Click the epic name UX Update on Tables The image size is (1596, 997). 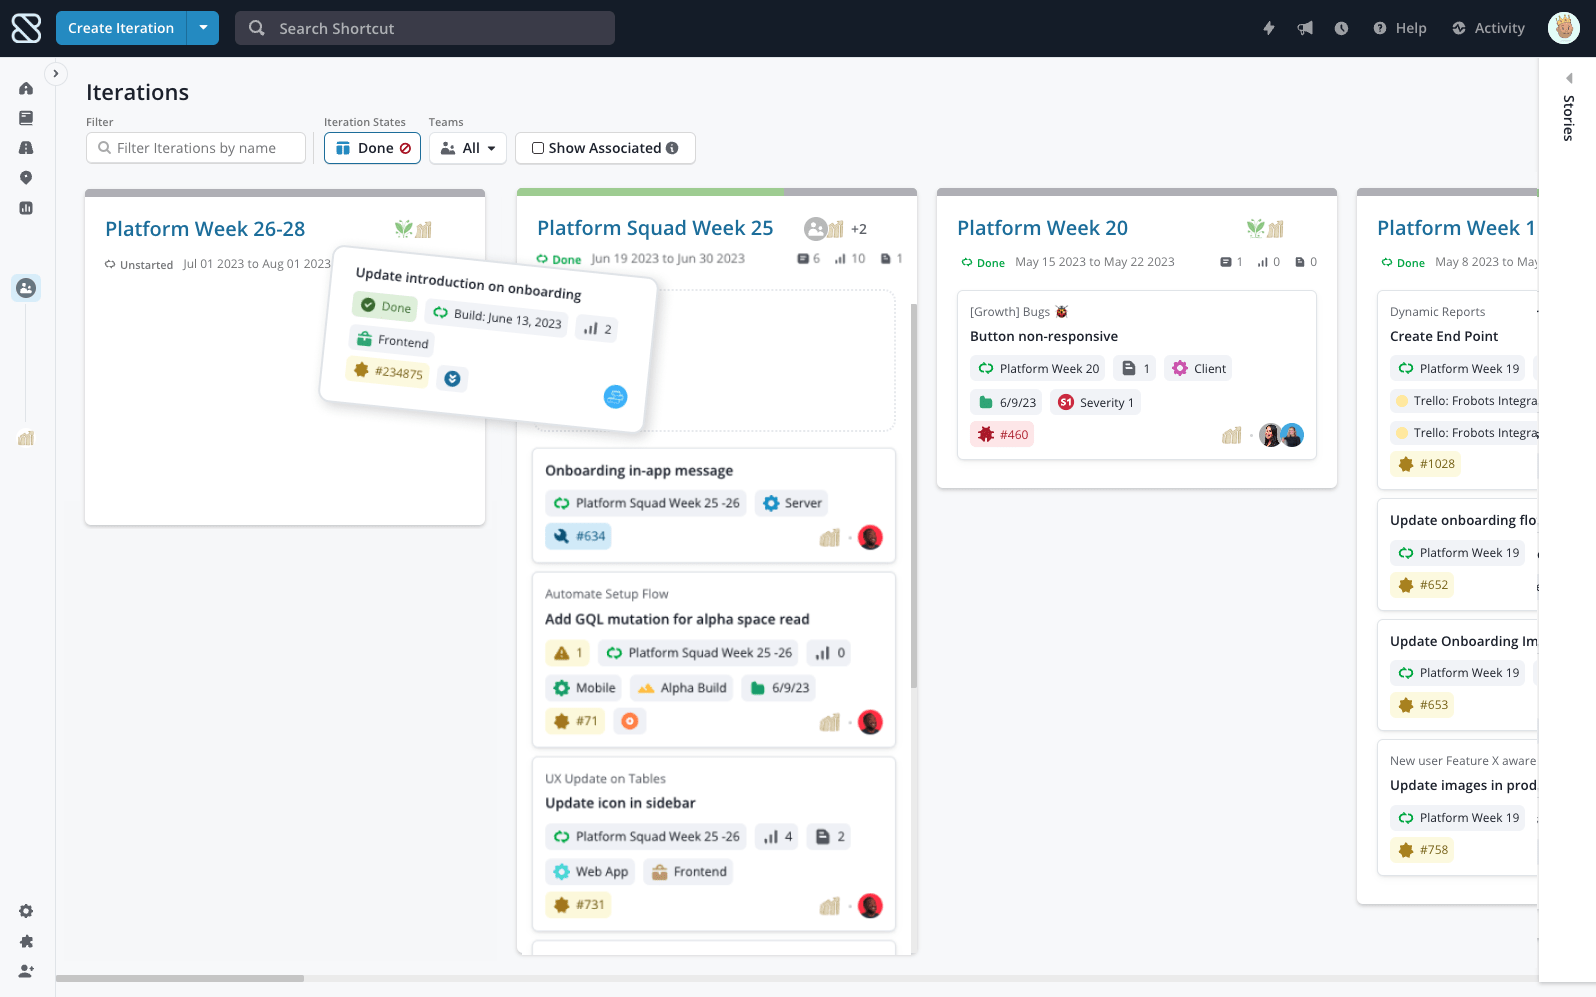pyautogui.click(x=605, y=779)
